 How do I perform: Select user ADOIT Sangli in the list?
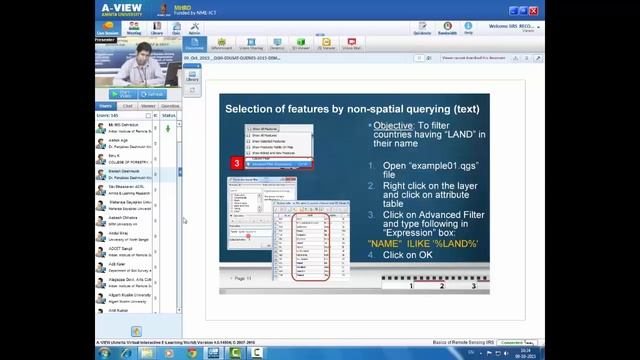[x=124, y=252]
